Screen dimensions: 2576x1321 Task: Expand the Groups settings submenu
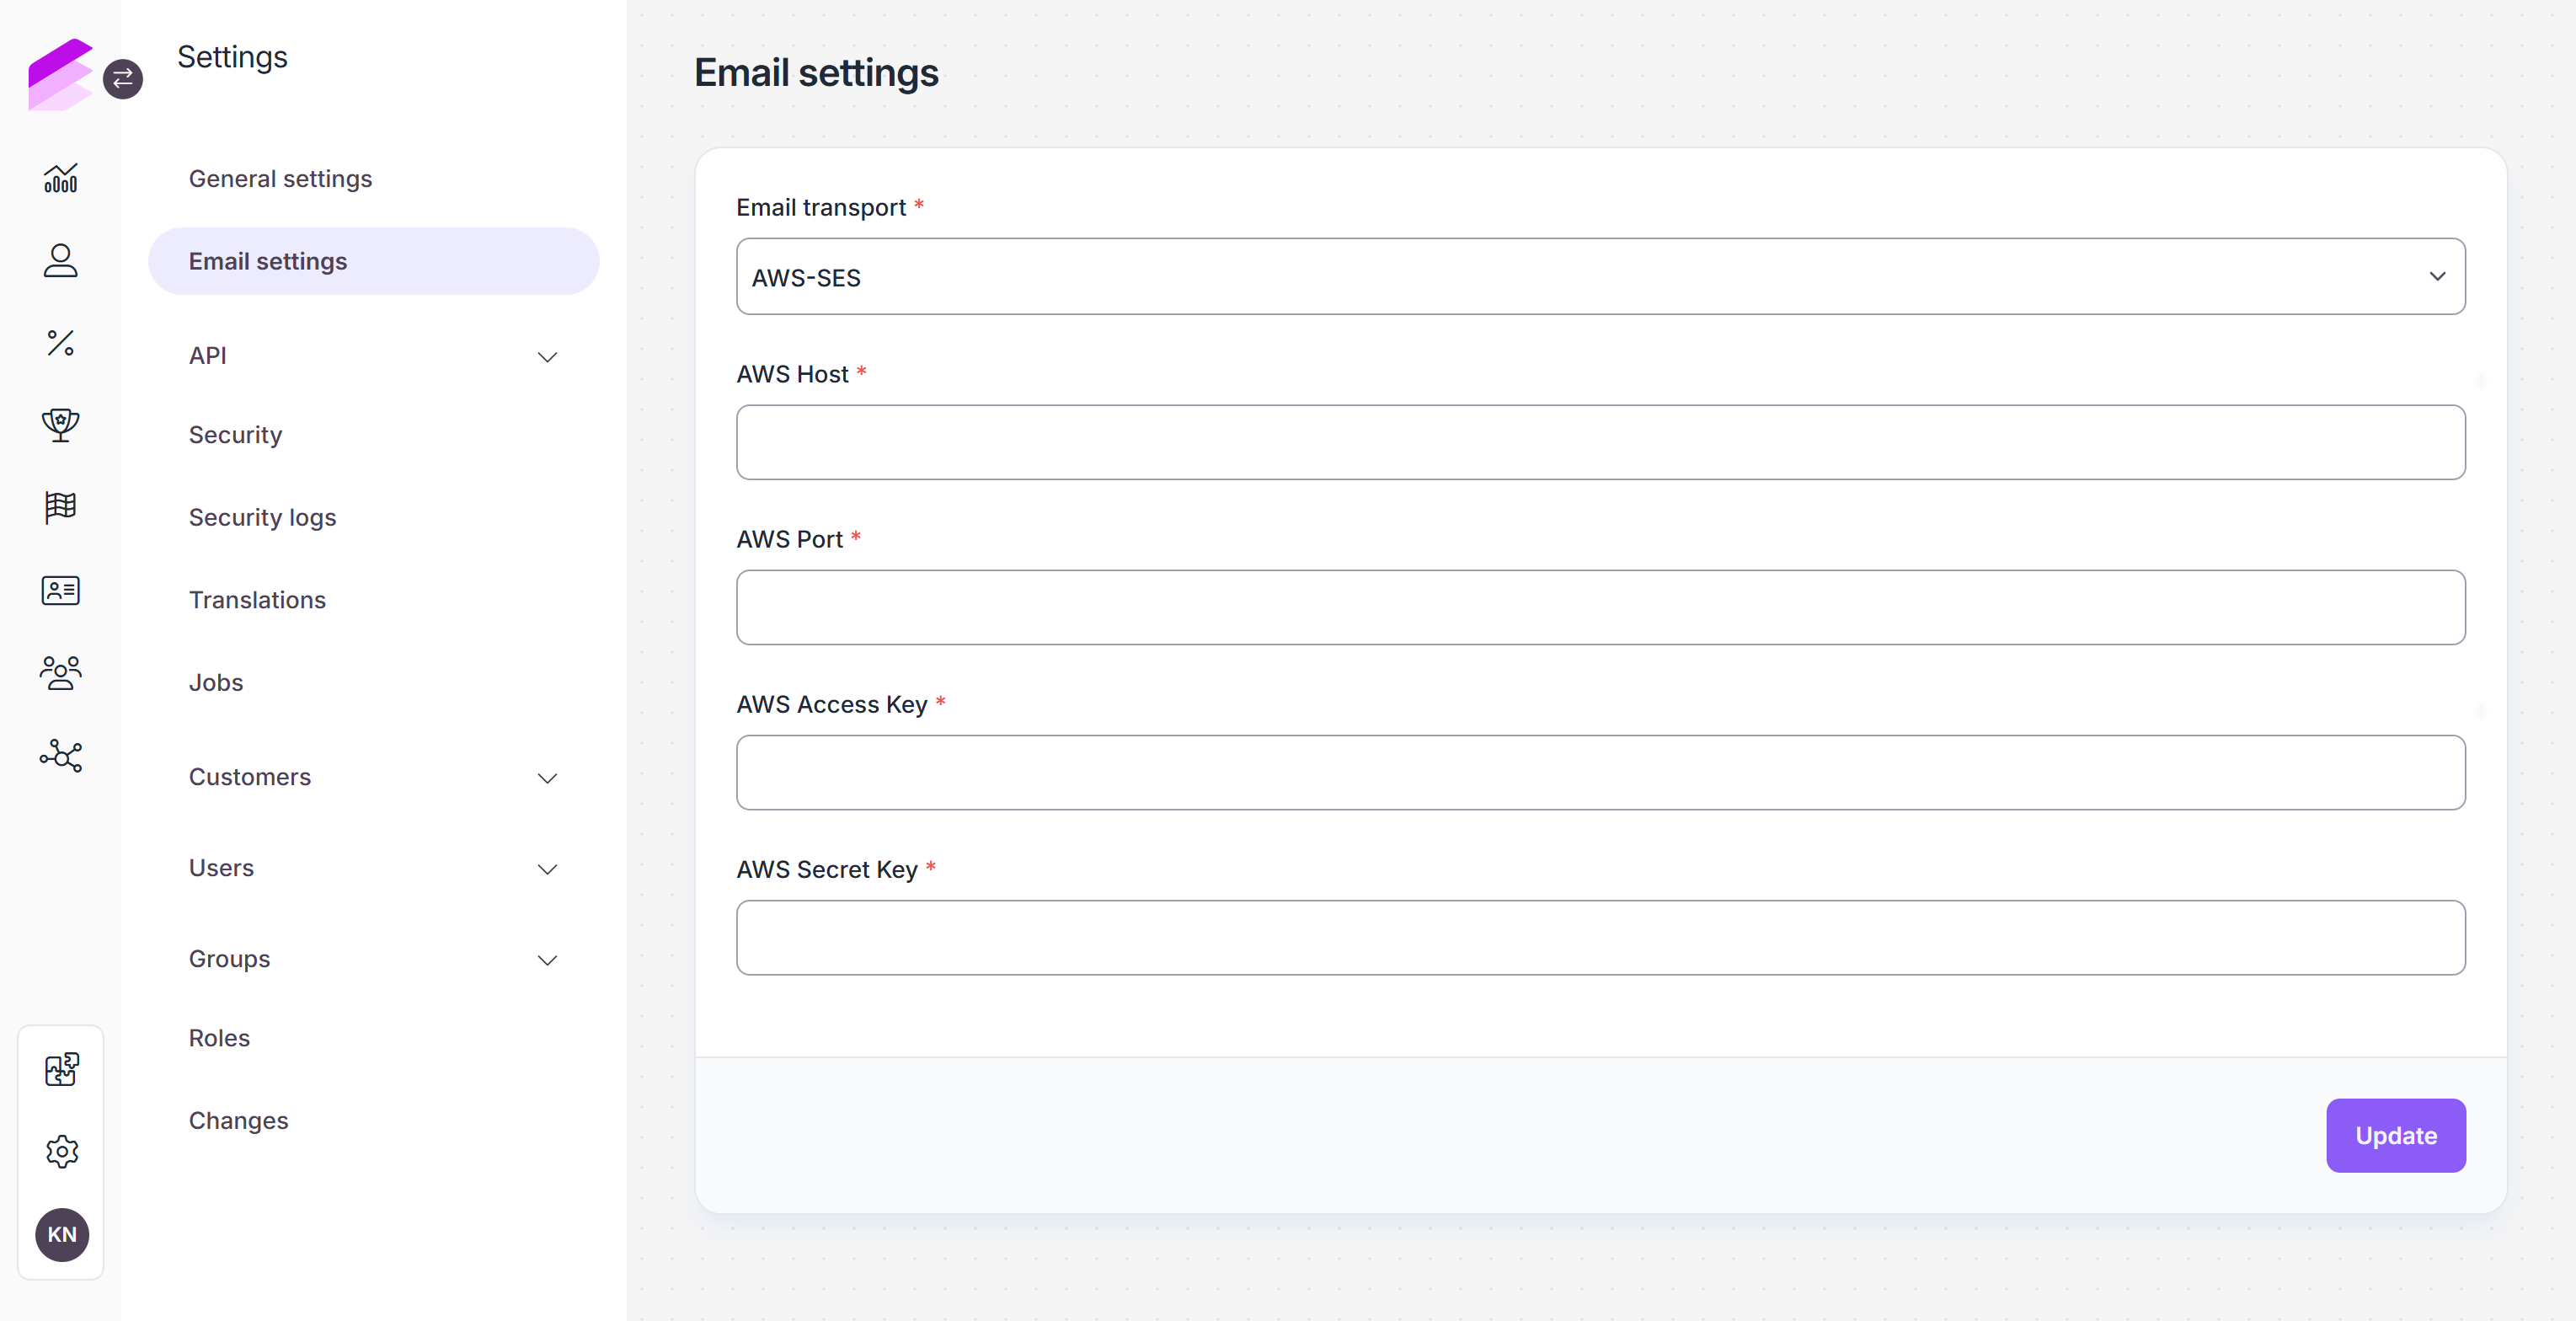point(374,959)
